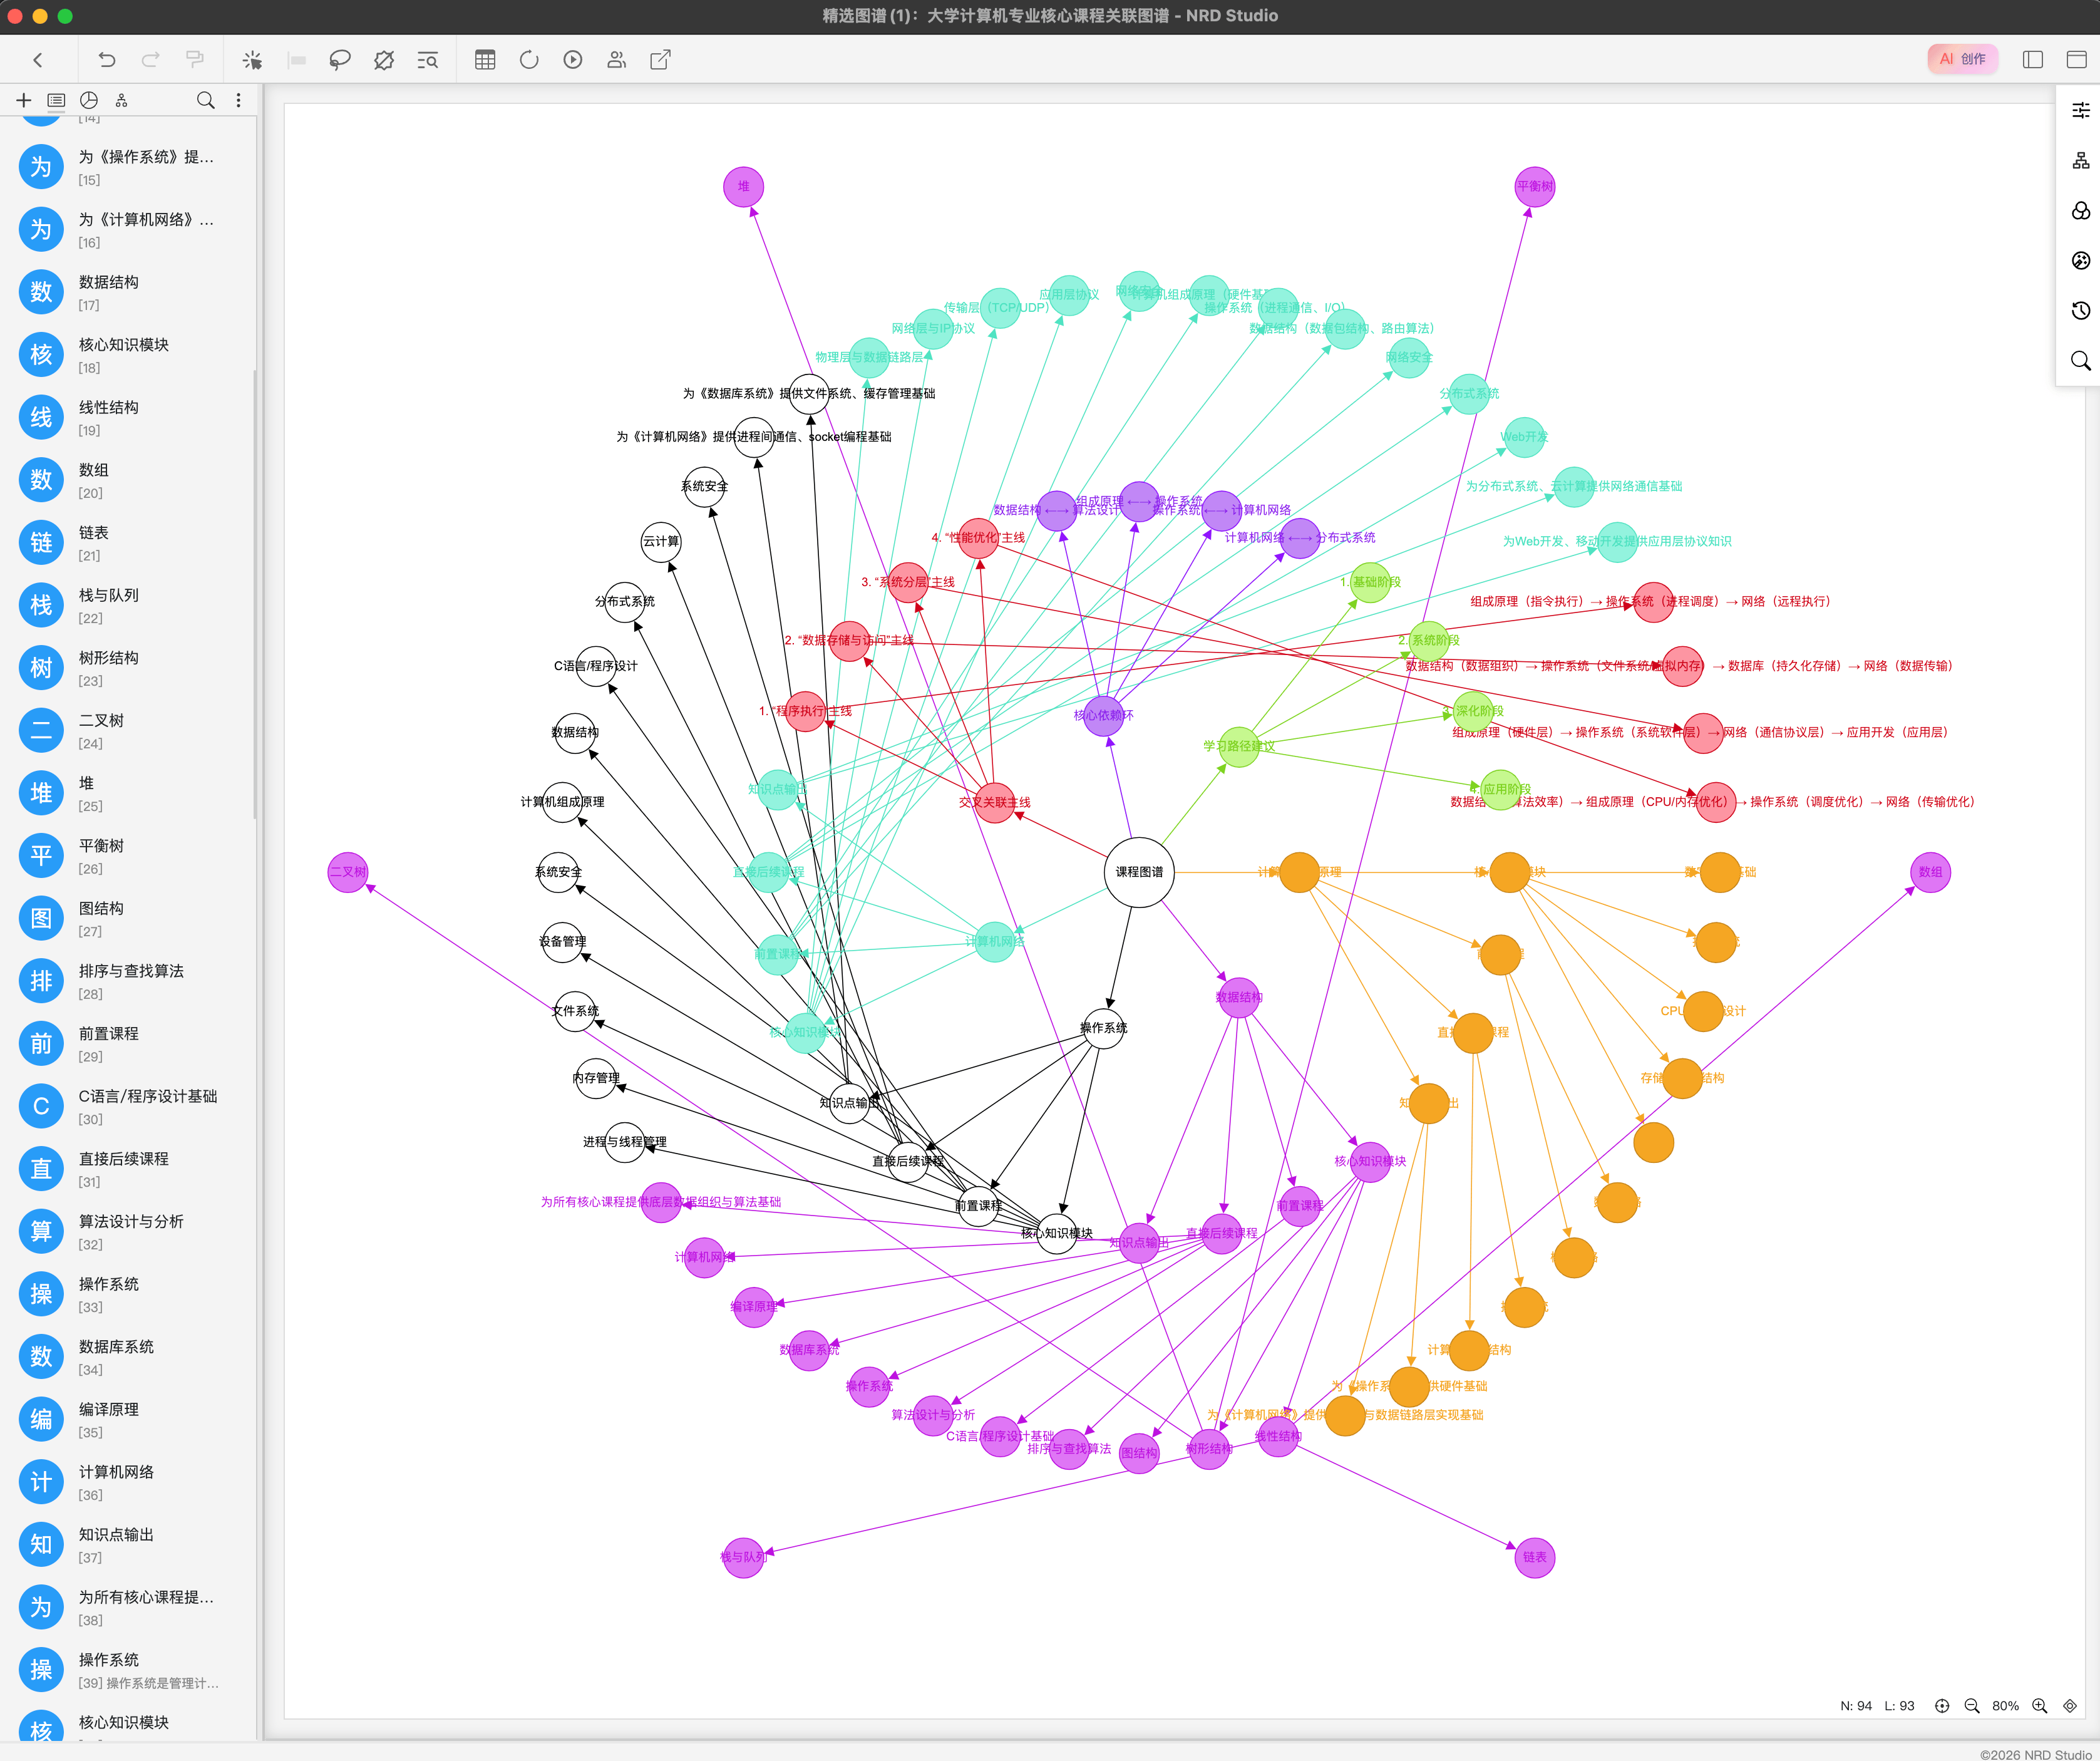The width and height of the screenshot is (2100, 1761).
Task: Switch to the pie chart statistics tab
Action: pos(89,100)
